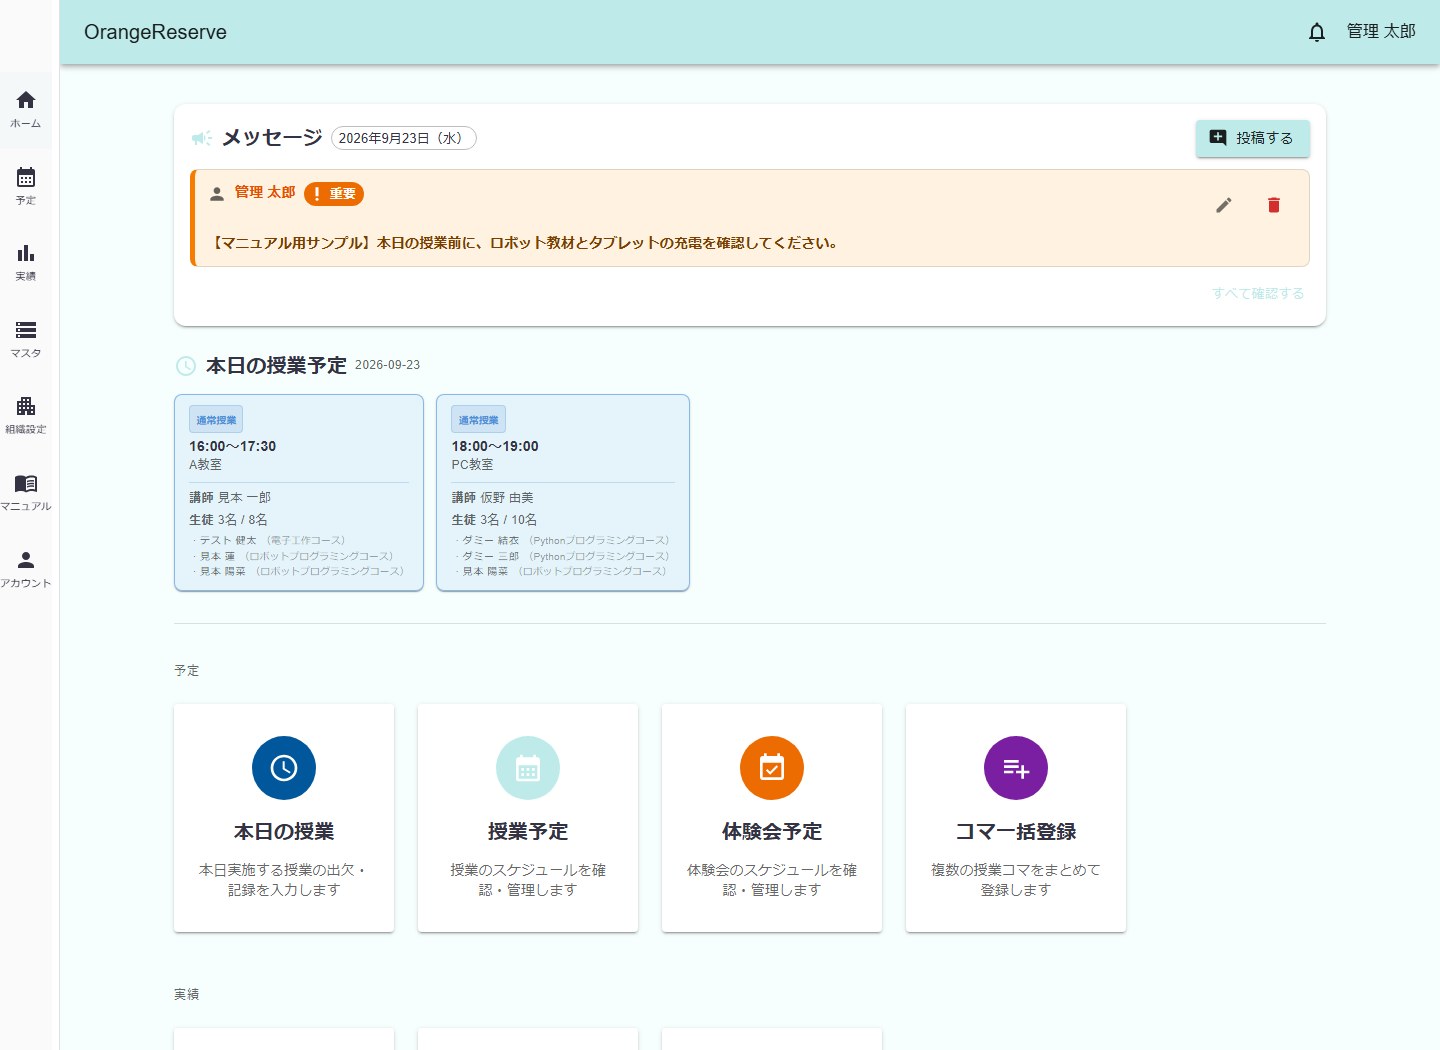The height and width of the screenshot is (1050, 1440).
Task: Open マニュアル in the sidebar
Action: (x=26, y=492)
